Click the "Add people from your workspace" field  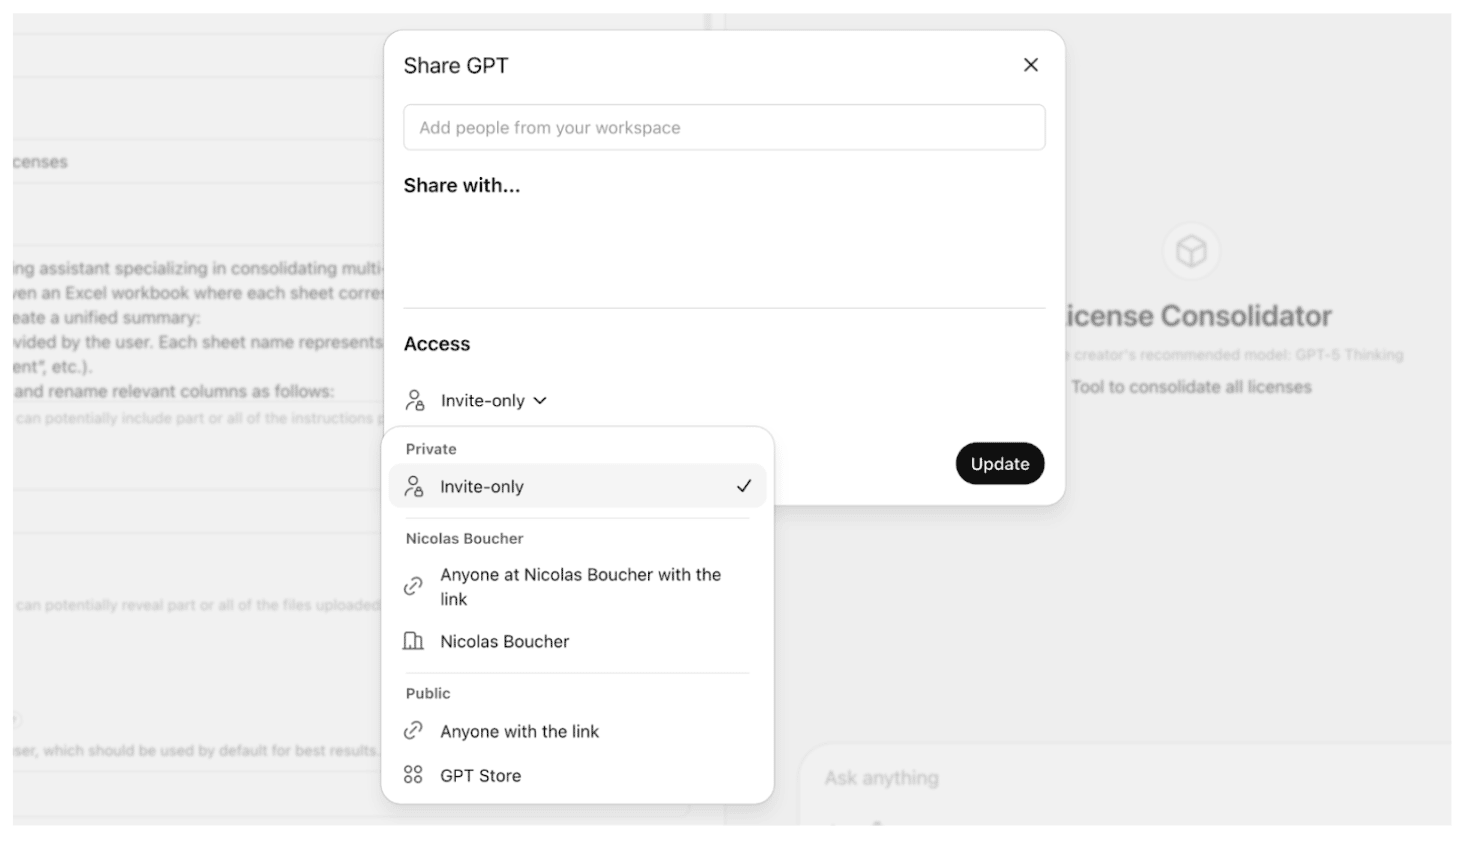pos(724,128)
